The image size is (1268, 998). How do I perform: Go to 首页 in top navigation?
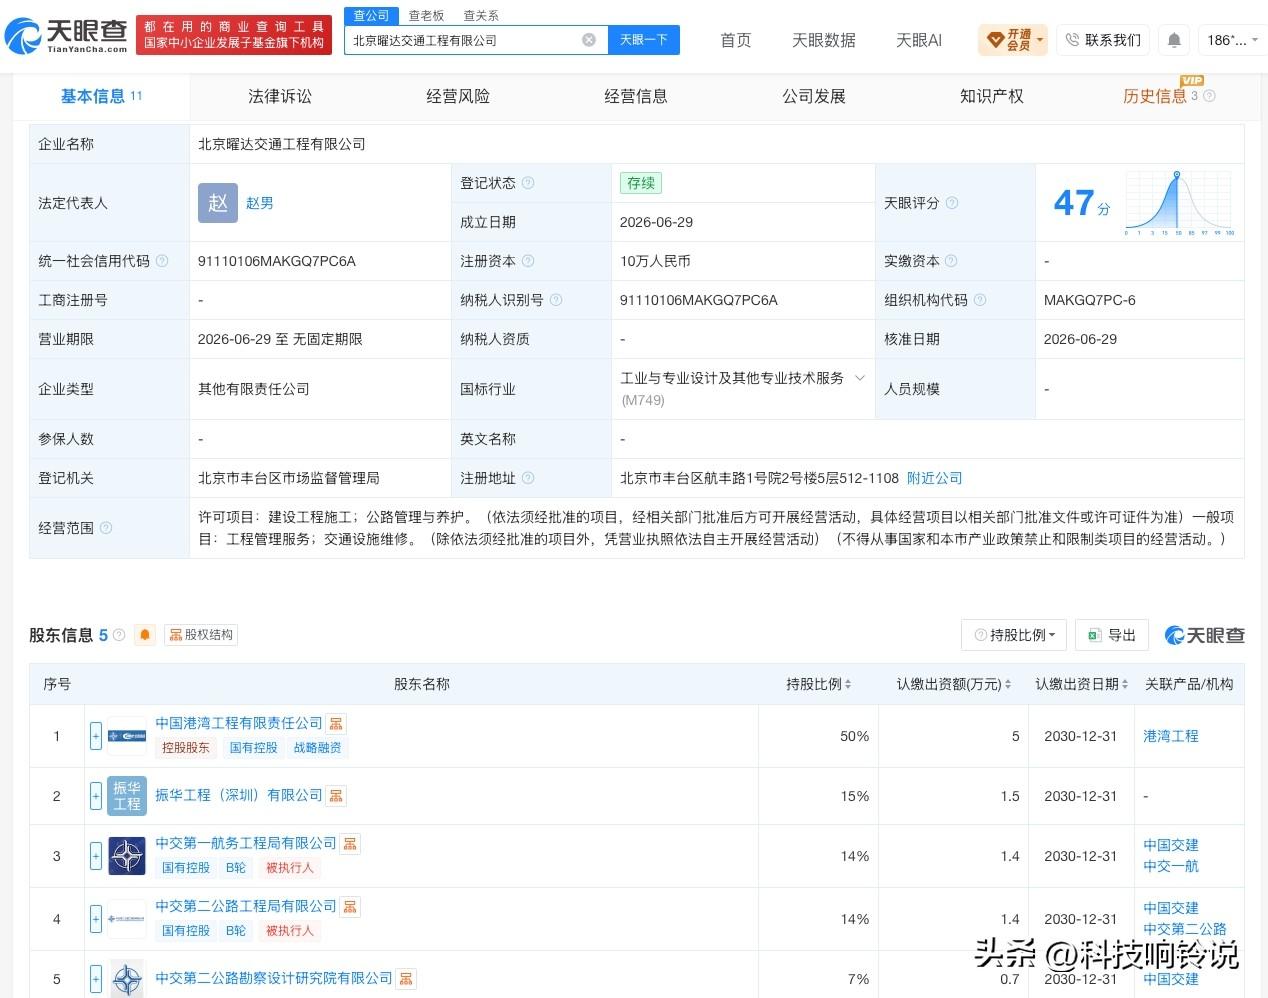(736, 40)
